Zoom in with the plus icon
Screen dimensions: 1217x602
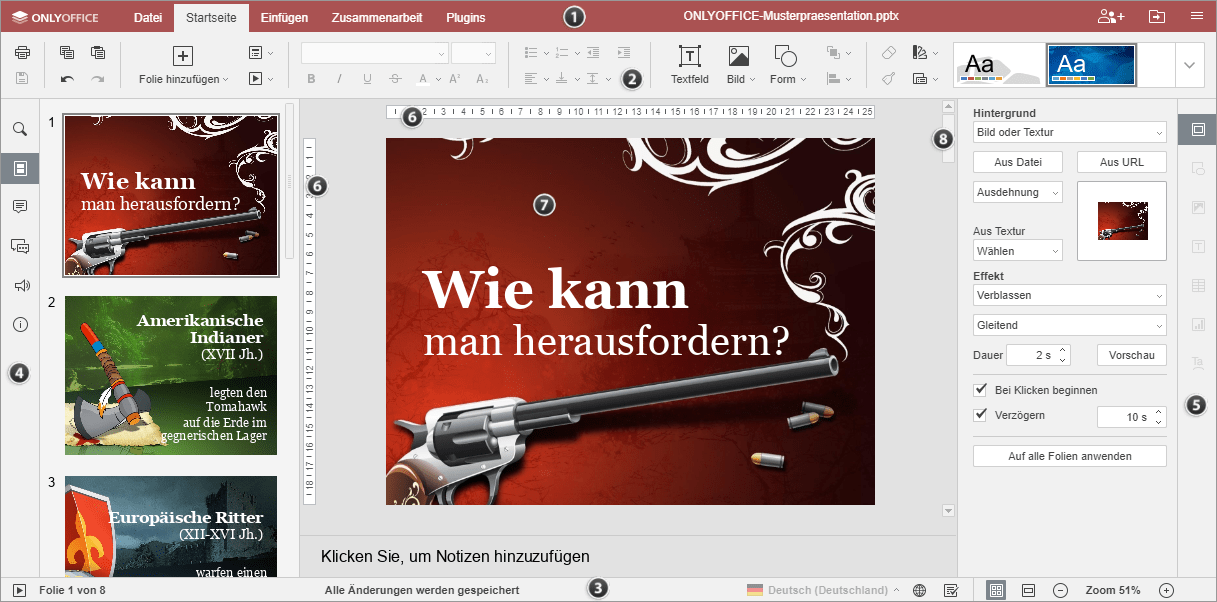(x=1165, y=590)
